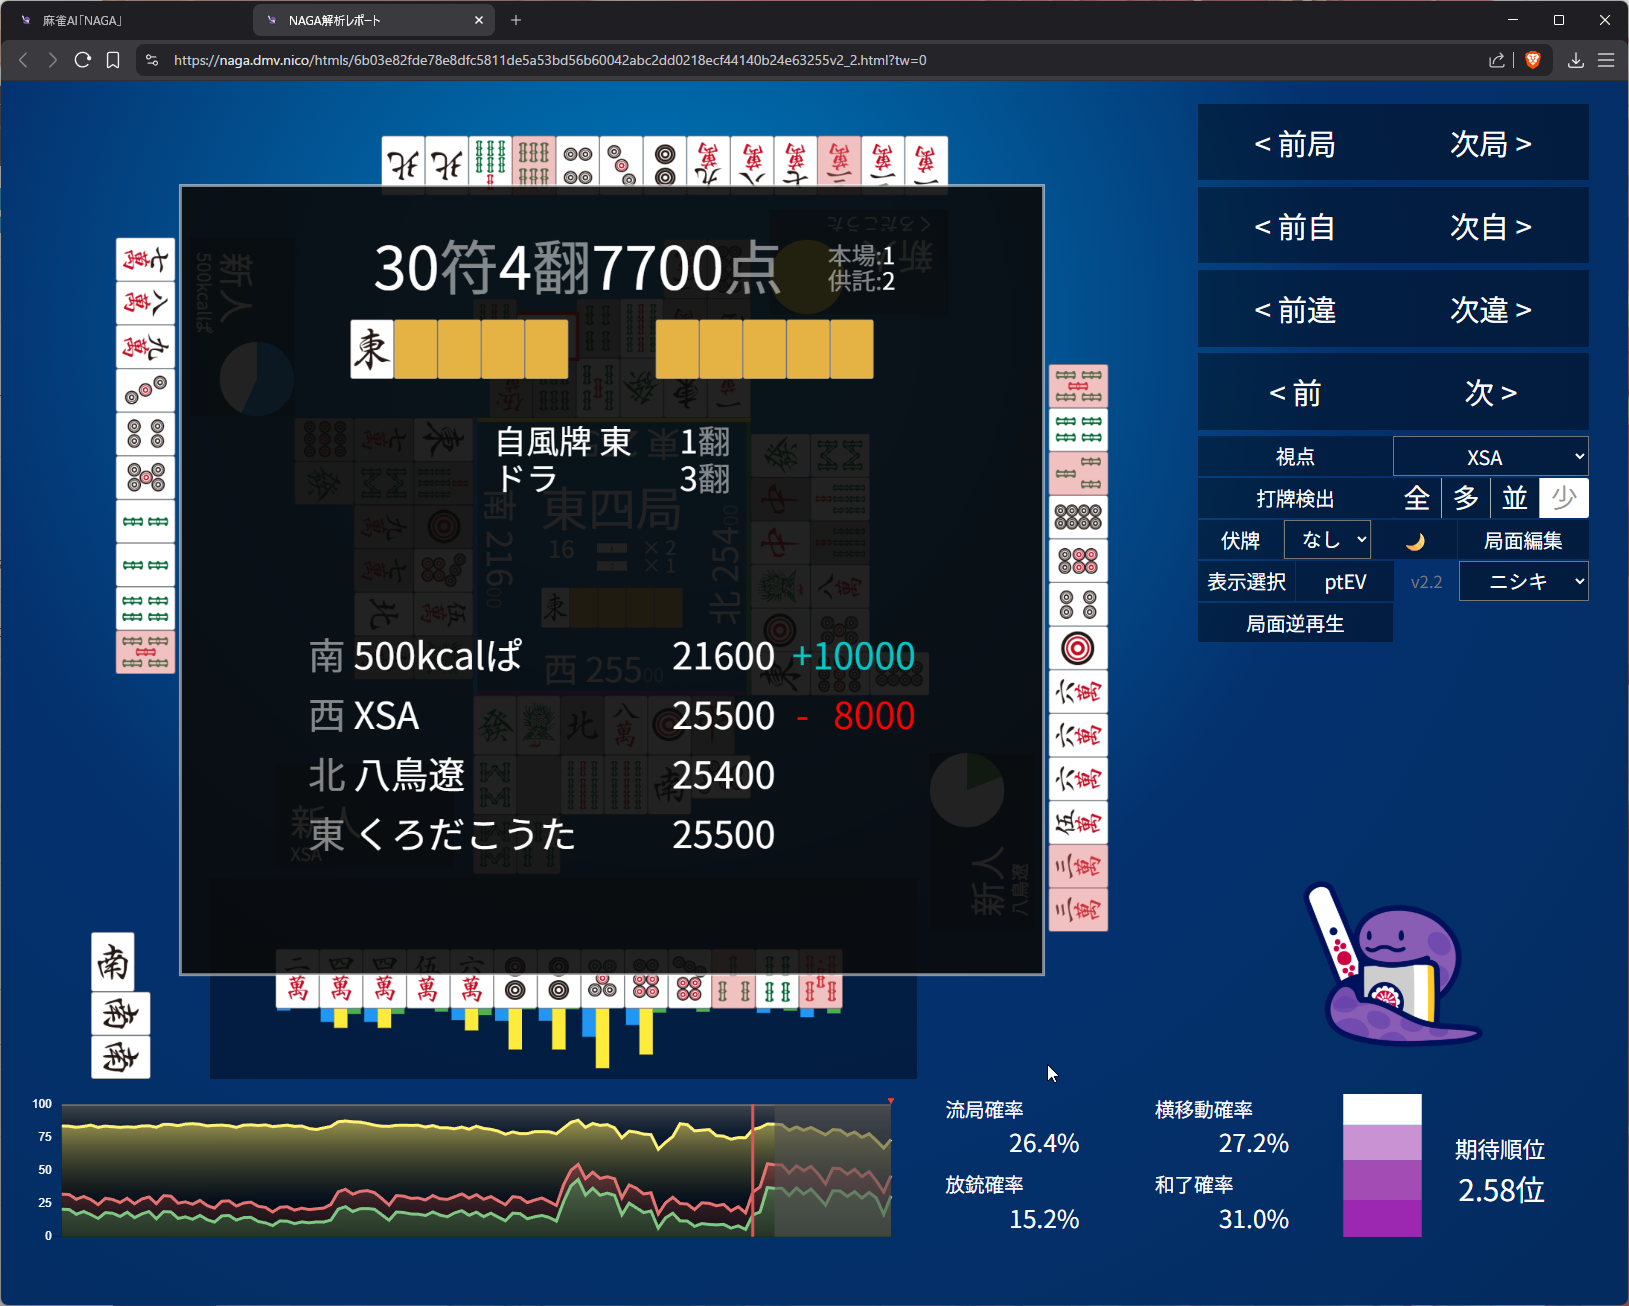The width and height of the screenshot is (1629, 1306).
Task: Toggle the moon night-mode icon
Action: tap(1415, 541)
